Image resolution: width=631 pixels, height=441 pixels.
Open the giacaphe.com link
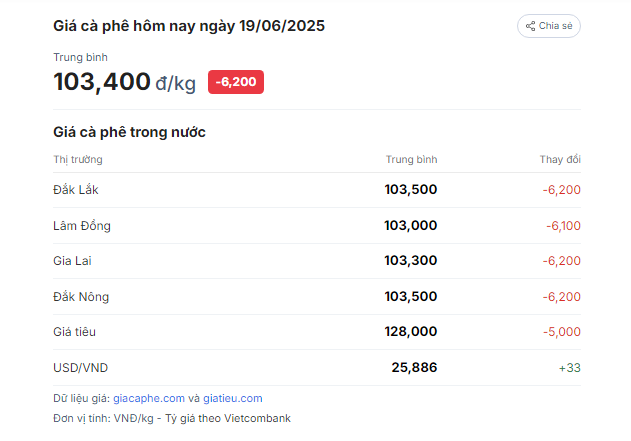click(149, 398)
